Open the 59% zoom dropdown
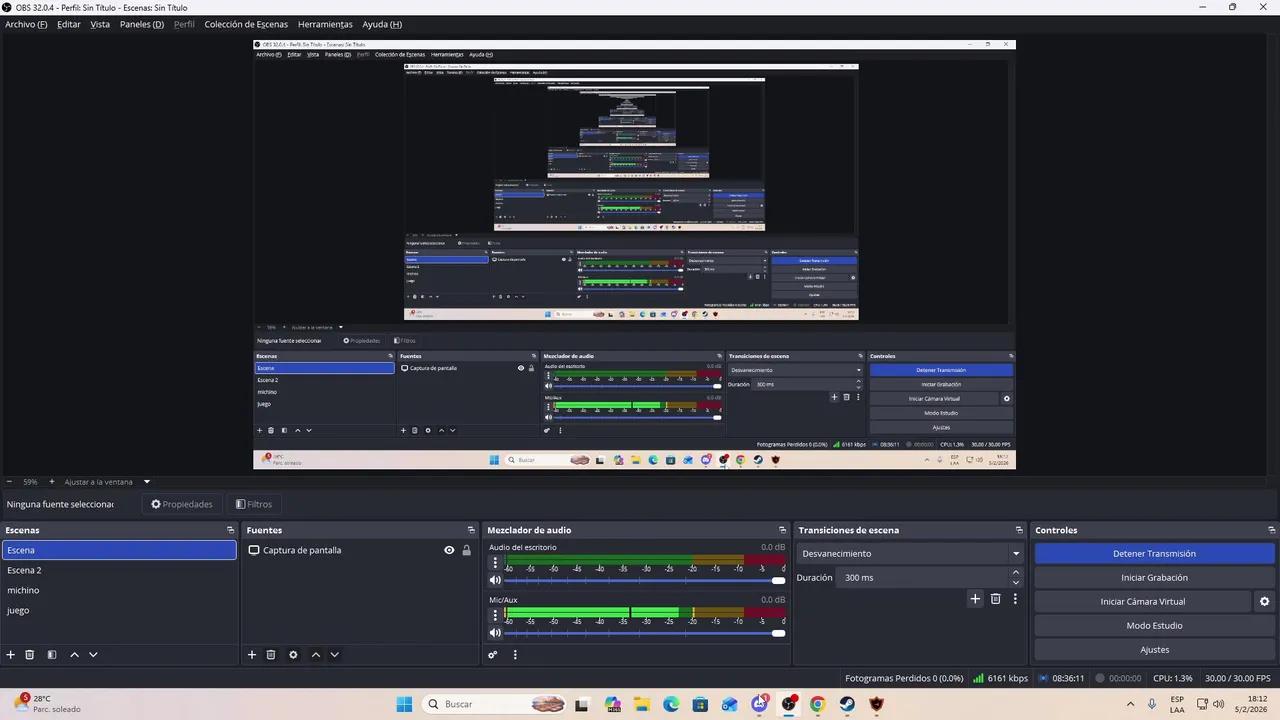 point(32,481)
